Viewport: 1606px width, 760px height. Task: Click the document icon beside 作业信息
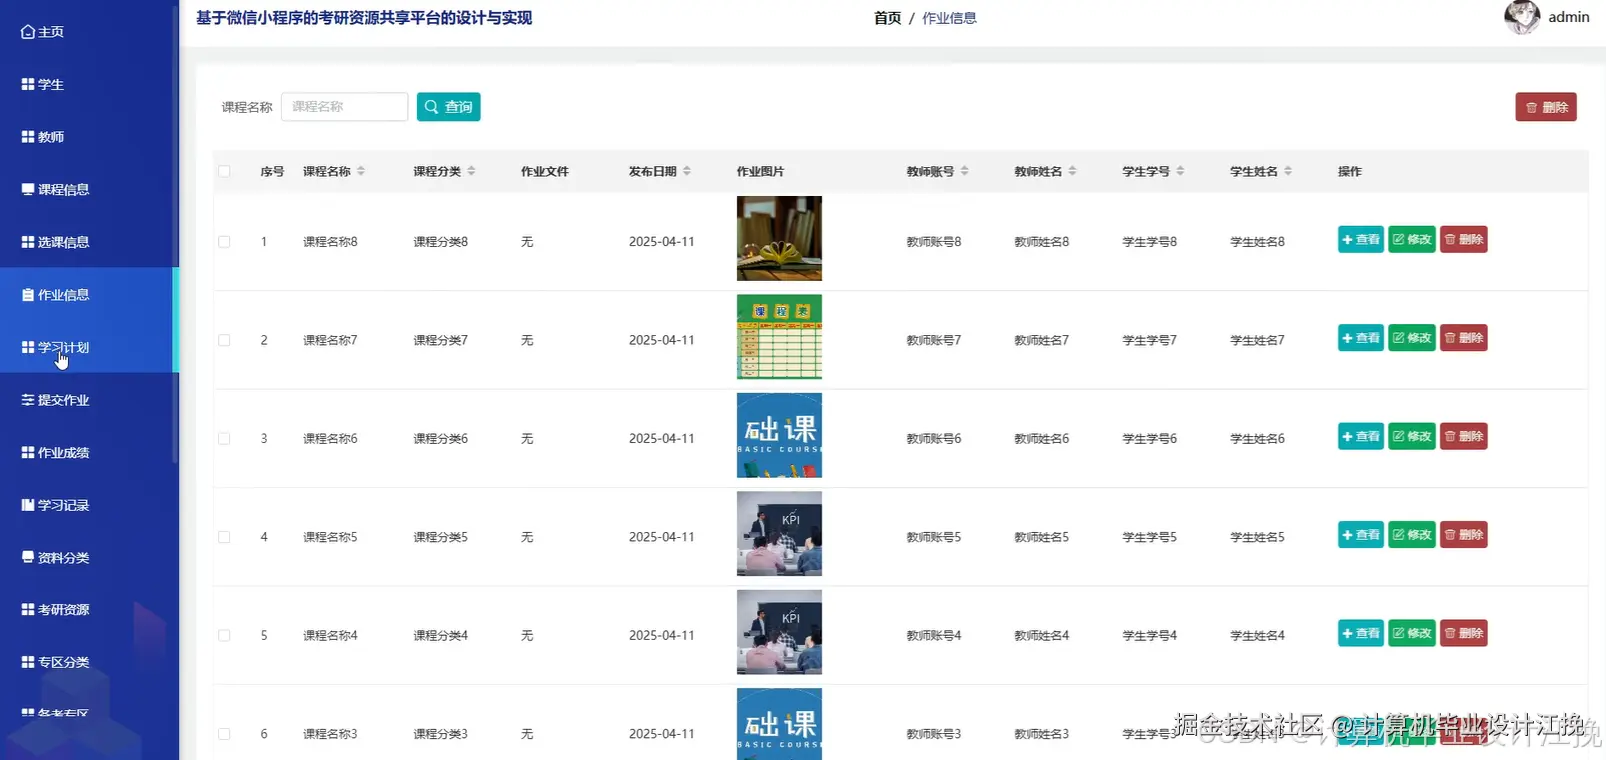point(28,295)
